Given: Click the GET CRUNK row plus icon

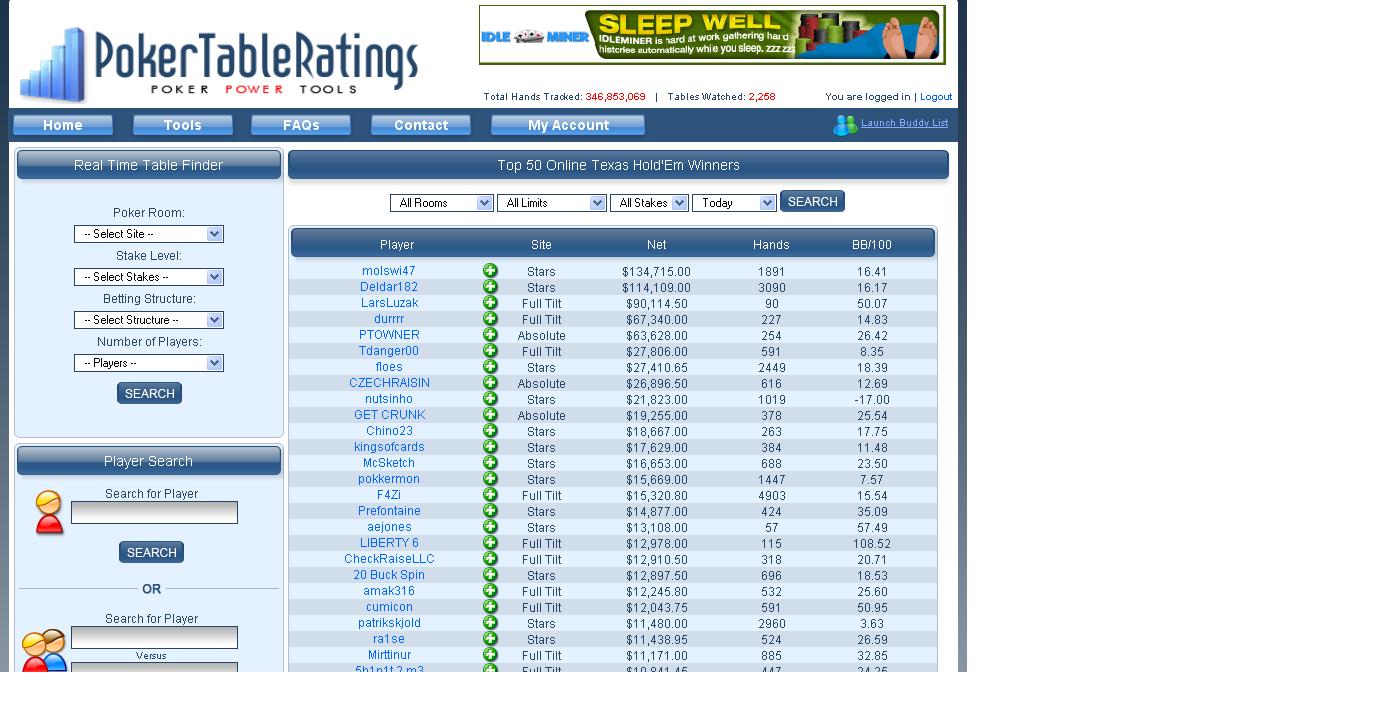Looking at the screenshot, I should [490, 415].
